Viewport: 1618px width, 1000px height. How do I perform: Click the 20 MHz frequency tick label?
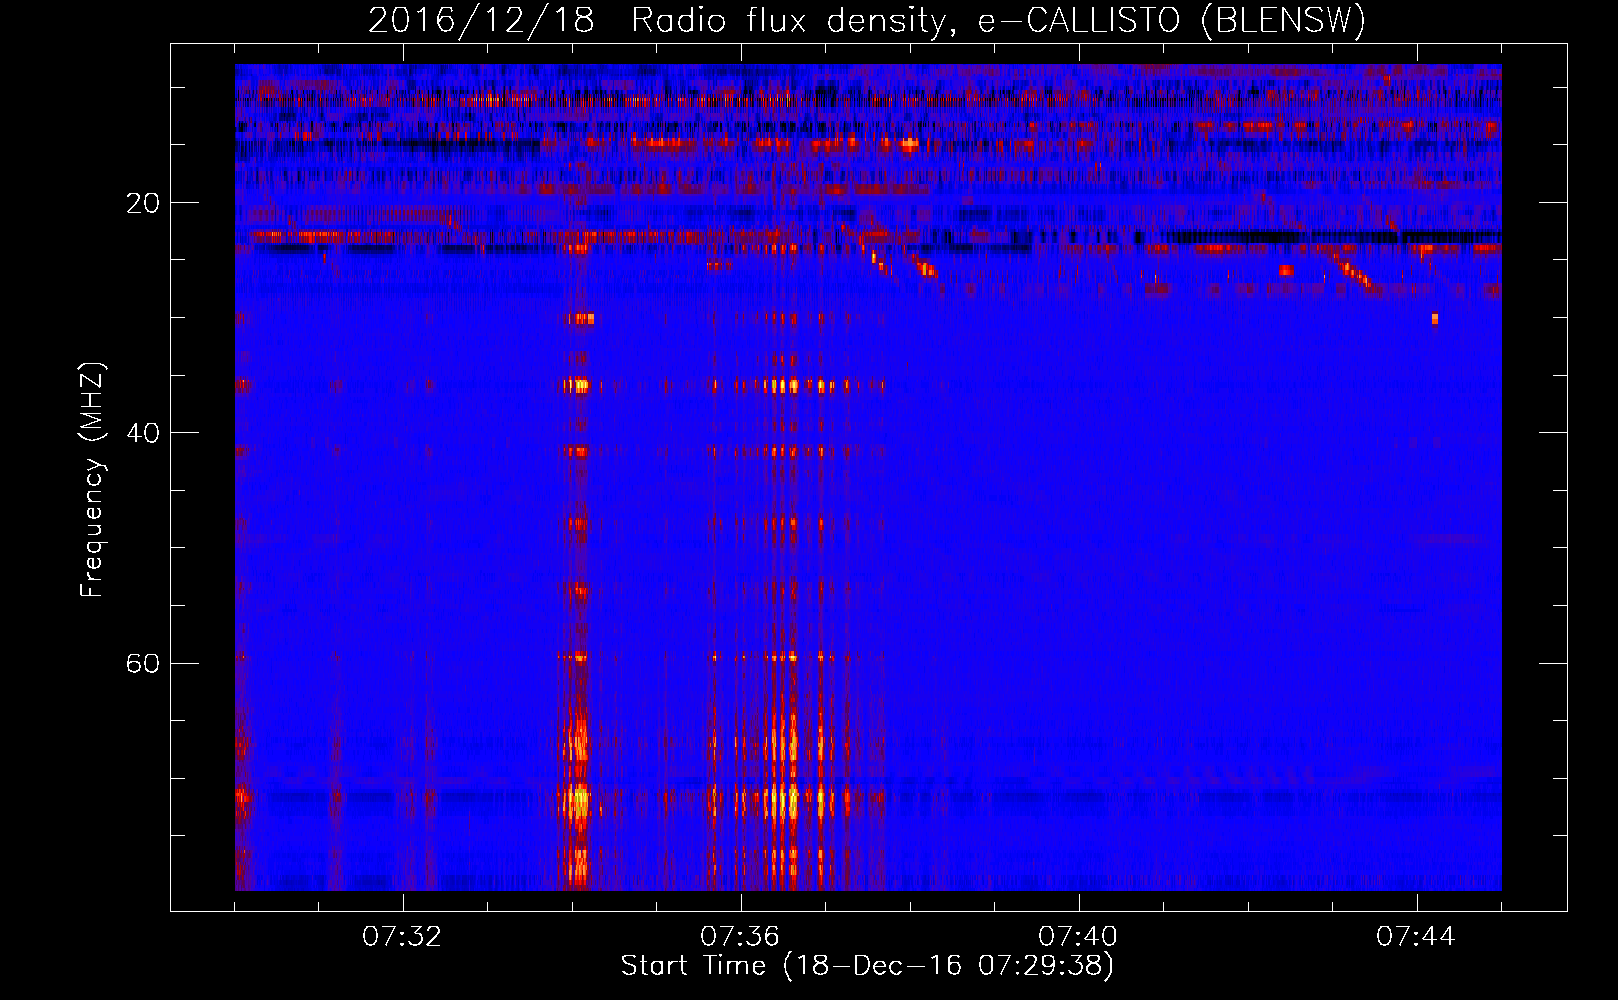142,203
